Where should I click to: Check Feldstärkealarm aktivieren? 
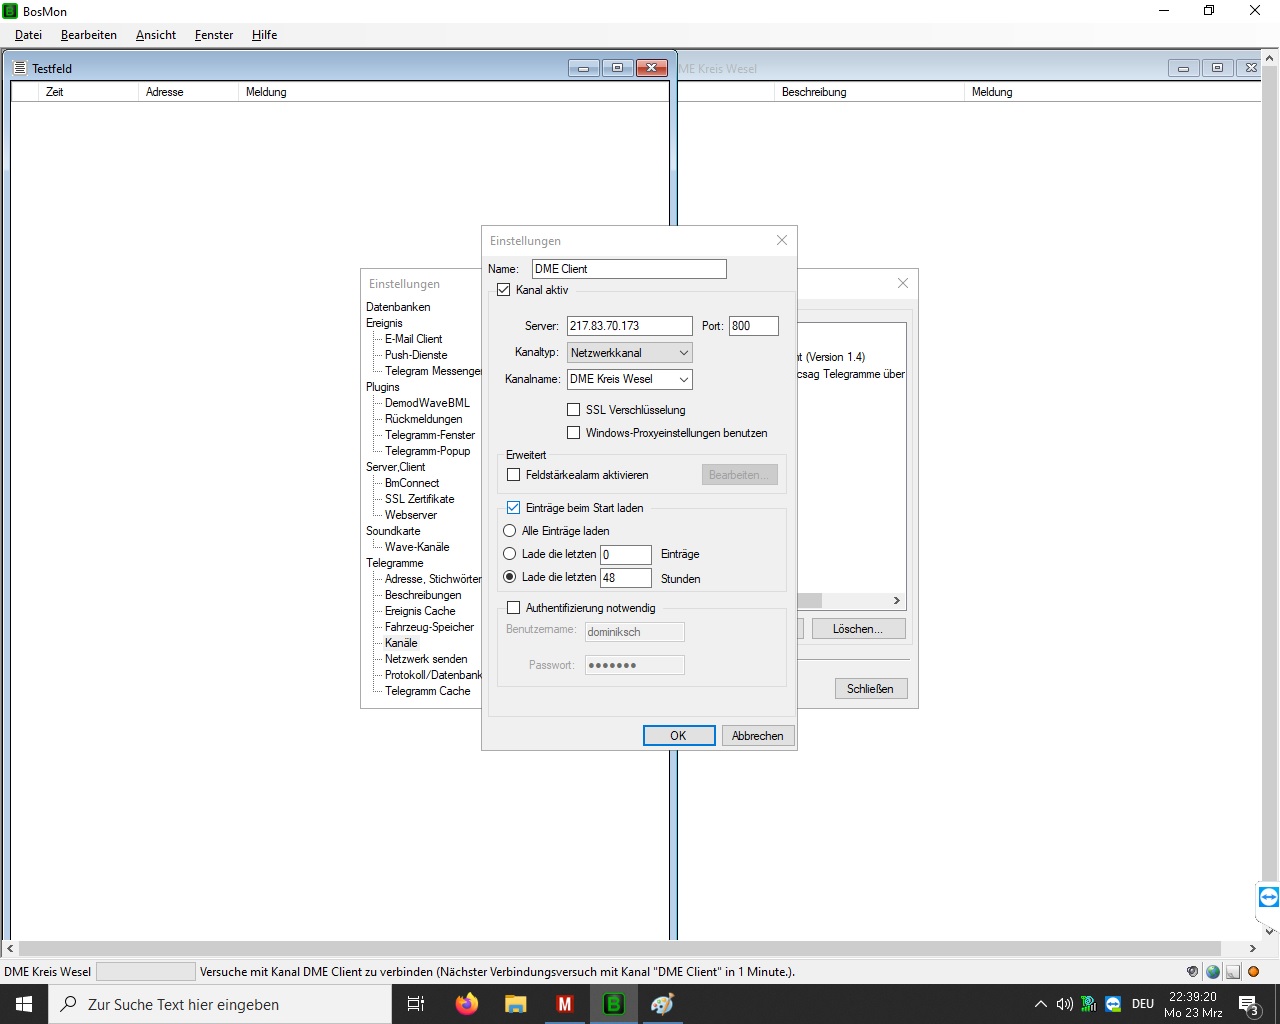(513, 475)
